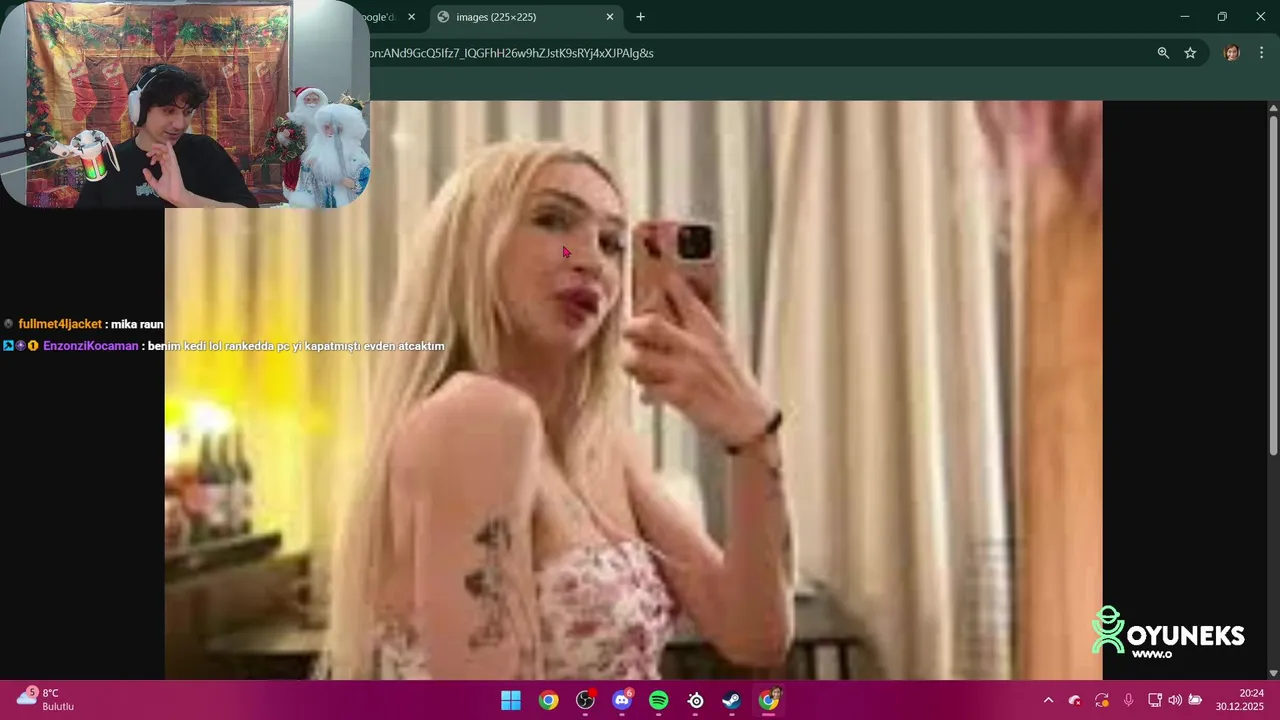Close the Google tab left of the images tab
Viewport: 1280px width, 720px height.
point(411,17)
